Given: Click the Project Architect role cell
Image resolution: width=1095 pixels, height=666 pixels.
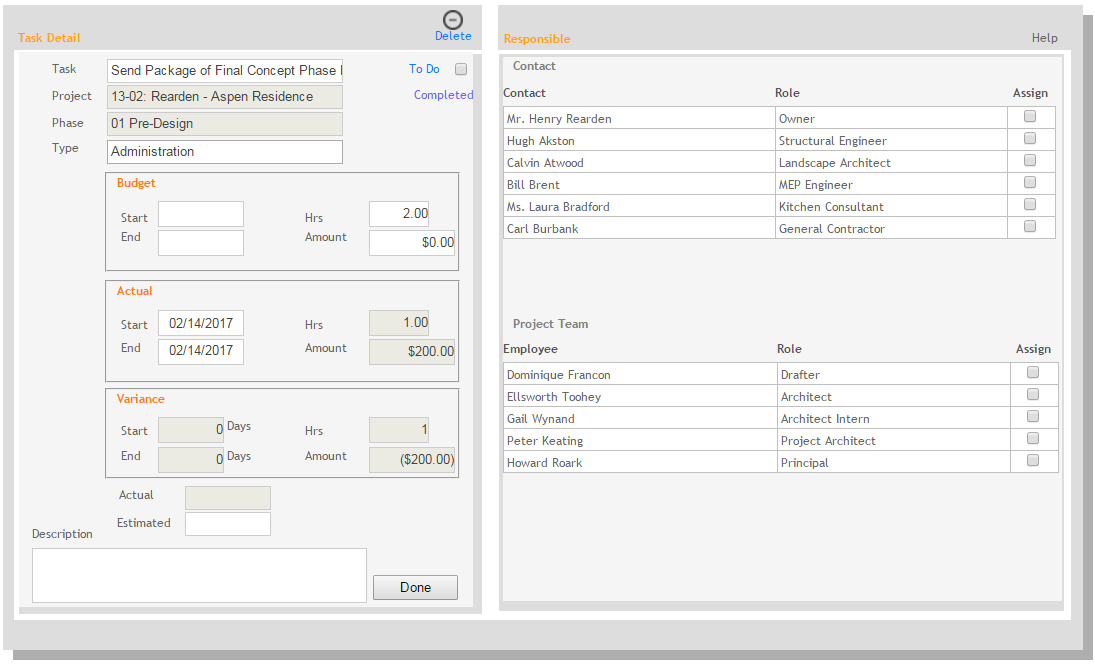Looking at the screenshot, I should point(894,440).
